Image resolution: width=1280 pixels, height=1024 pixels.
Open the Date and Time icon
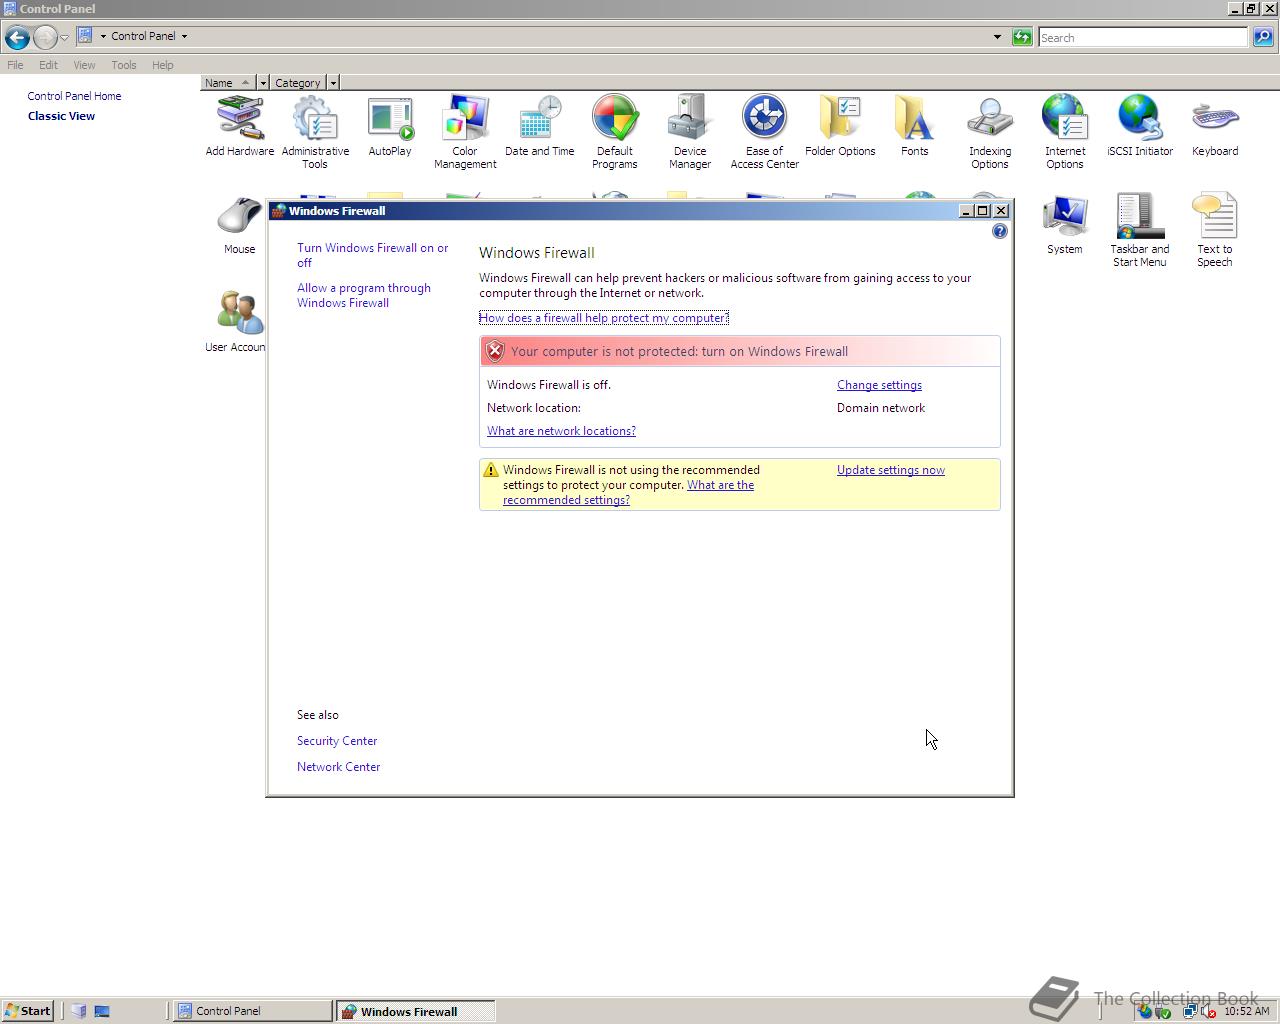click(x=540, y=126)
